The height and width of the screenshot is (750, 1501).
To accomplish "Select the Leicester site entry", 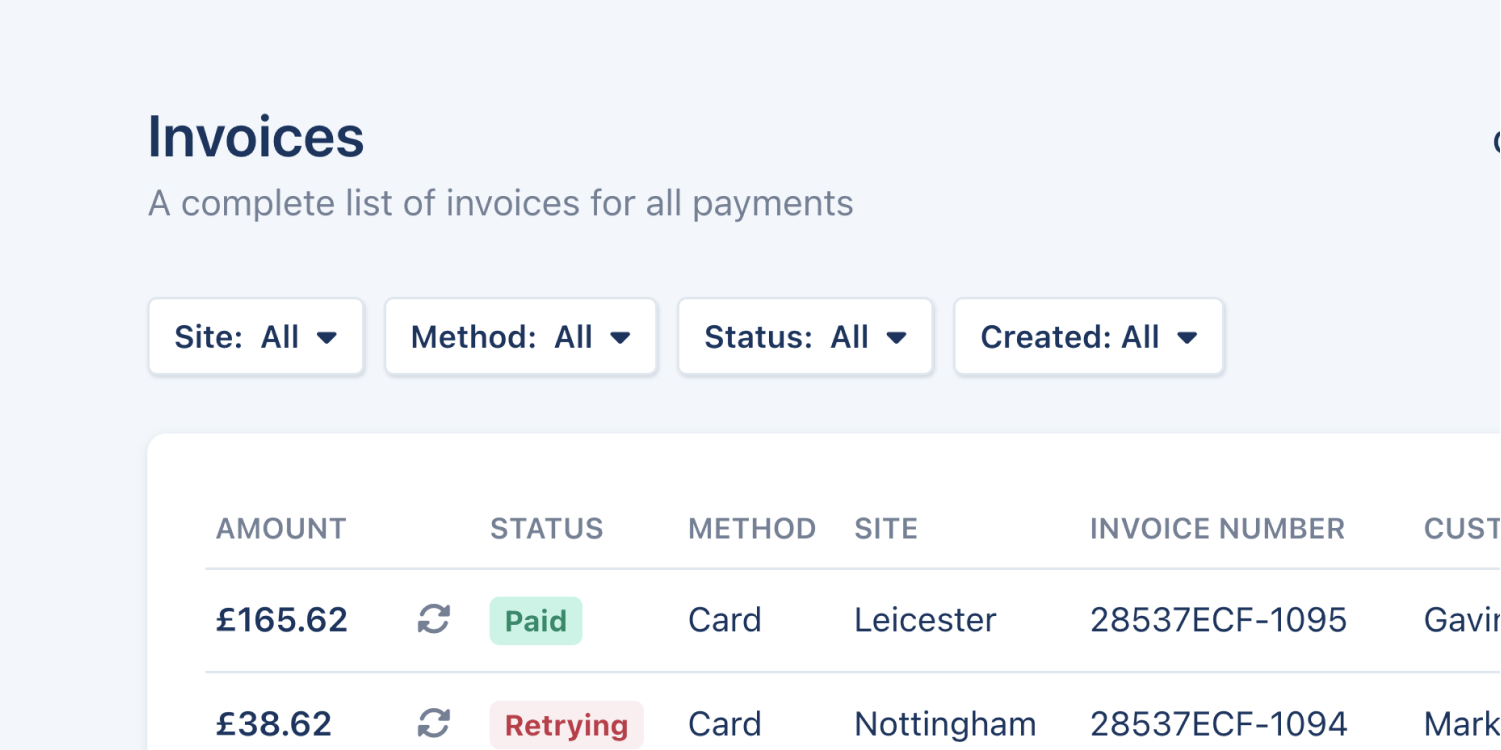I will [x=924, y=620].
